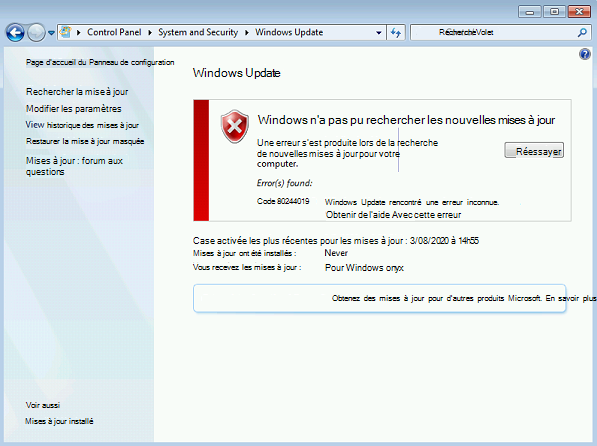597x446 pixels.
Task: Click the Refresh icon next to address bar
Action: pyautogui.click(x=396, y=33)
